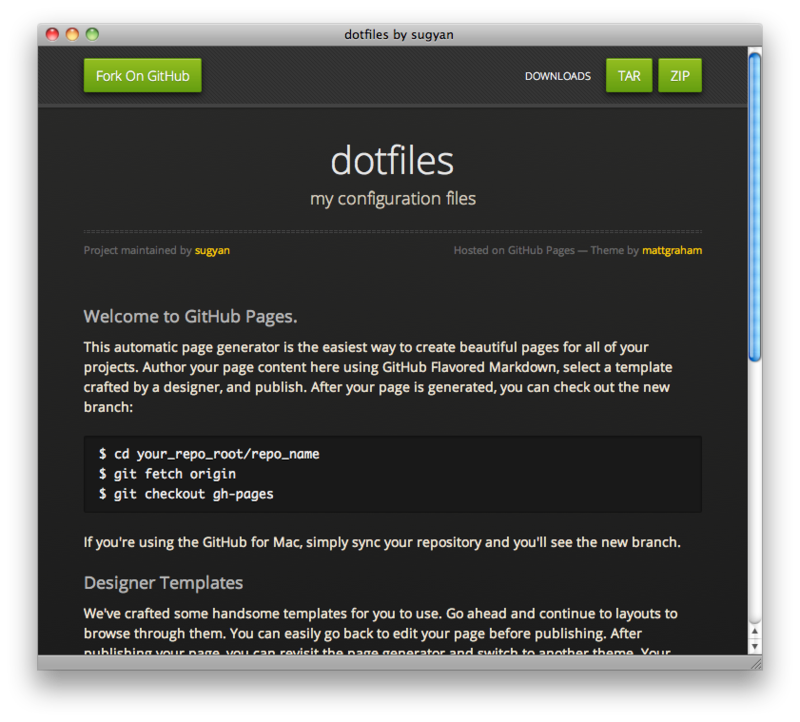Viewport: 800px width, 722px height.
Task: Open the sugyan maintainer link
Action: pyautogui.click(x=212, y=251)
